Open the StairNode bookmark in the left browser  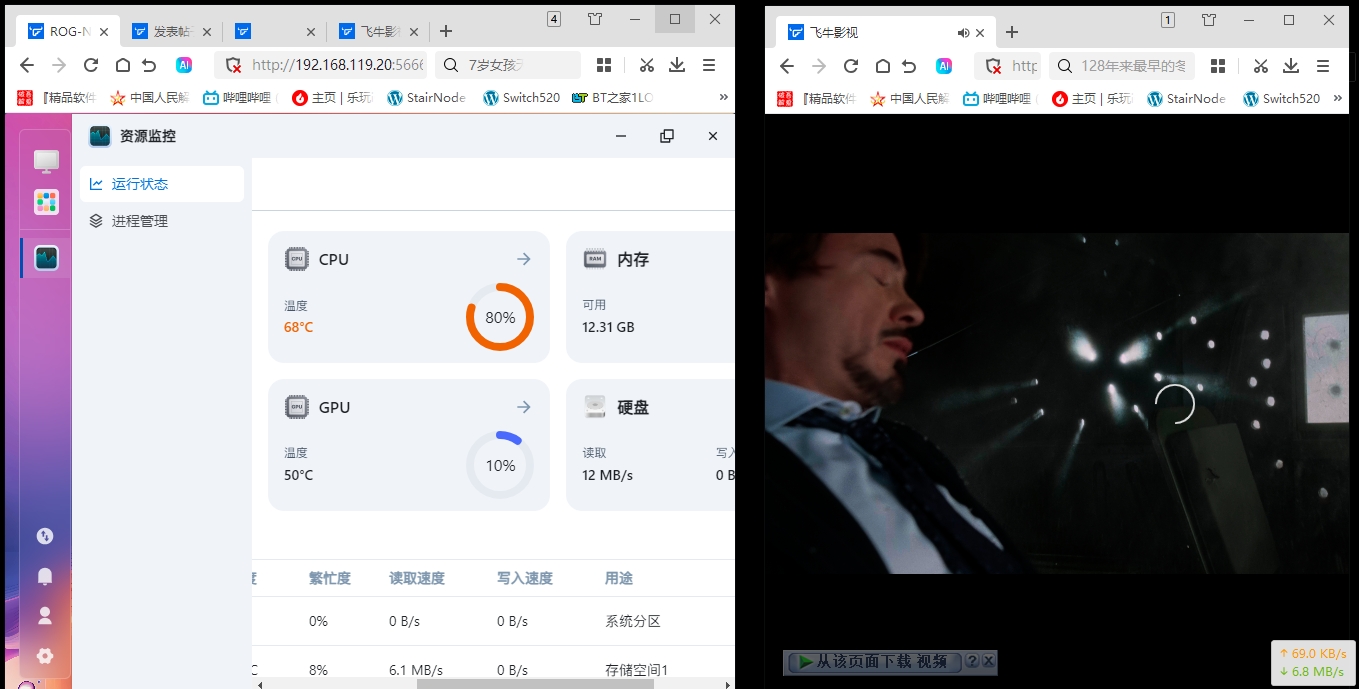pos(426,98)
